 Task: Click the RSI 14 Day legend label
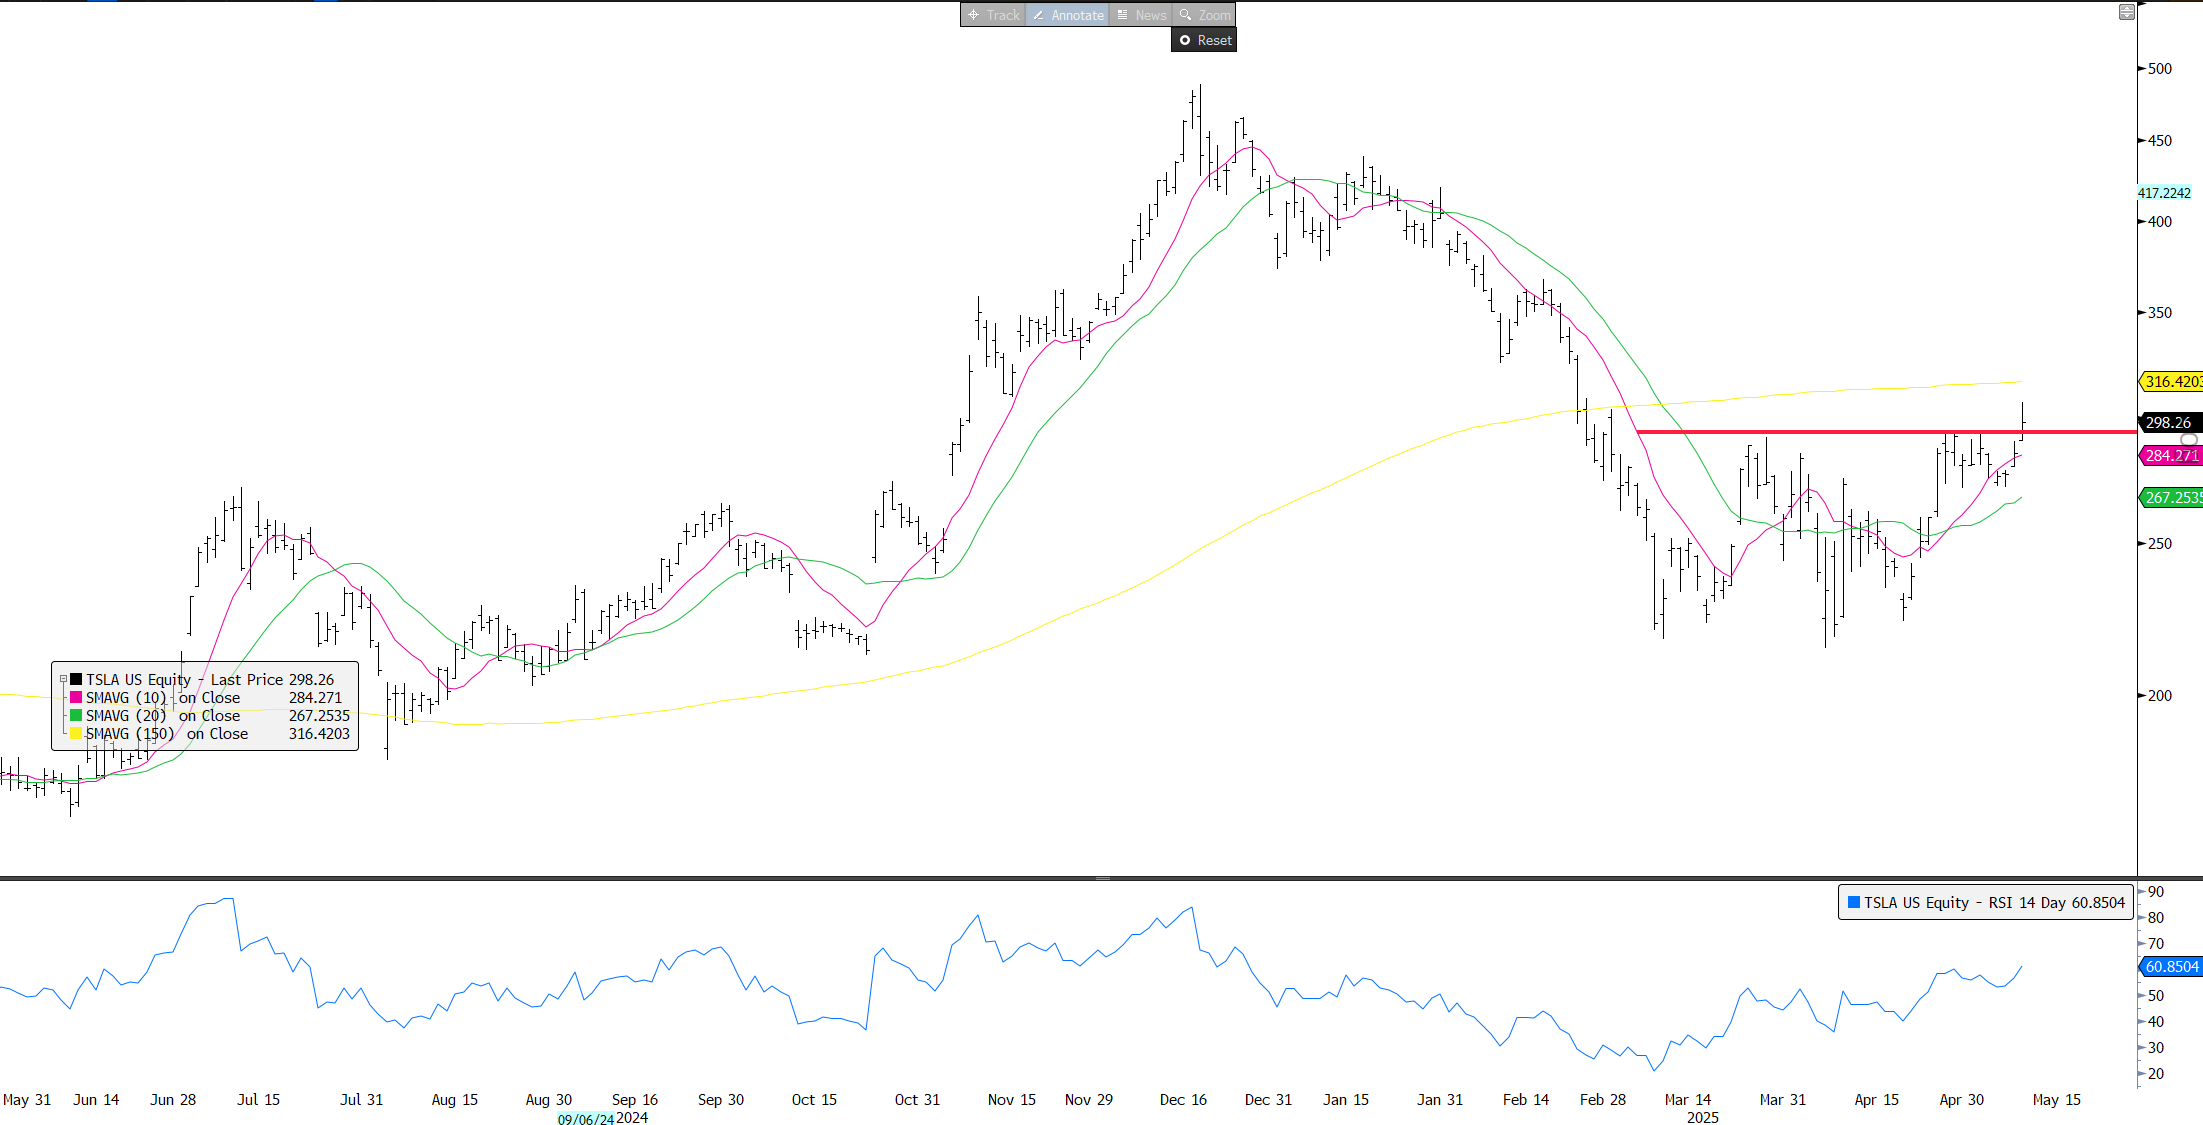pos(1993,902)
